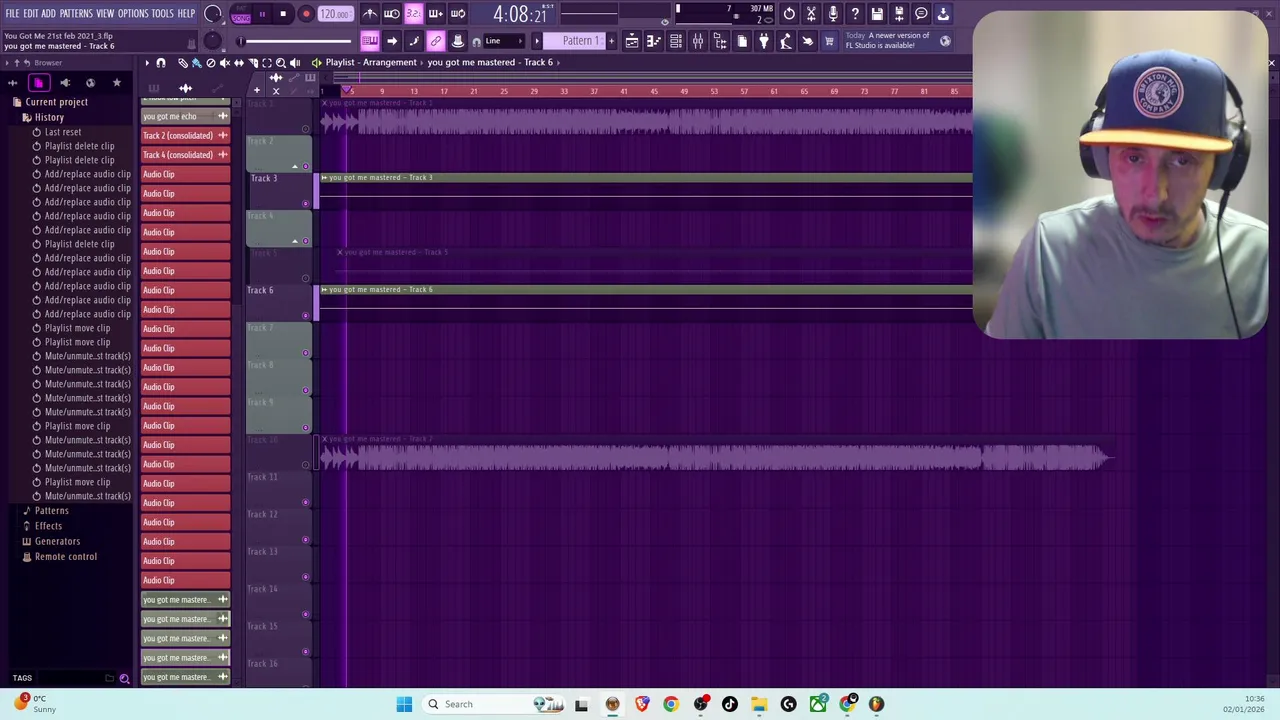Click the undo history circular arrow icon

pos(789,14)
